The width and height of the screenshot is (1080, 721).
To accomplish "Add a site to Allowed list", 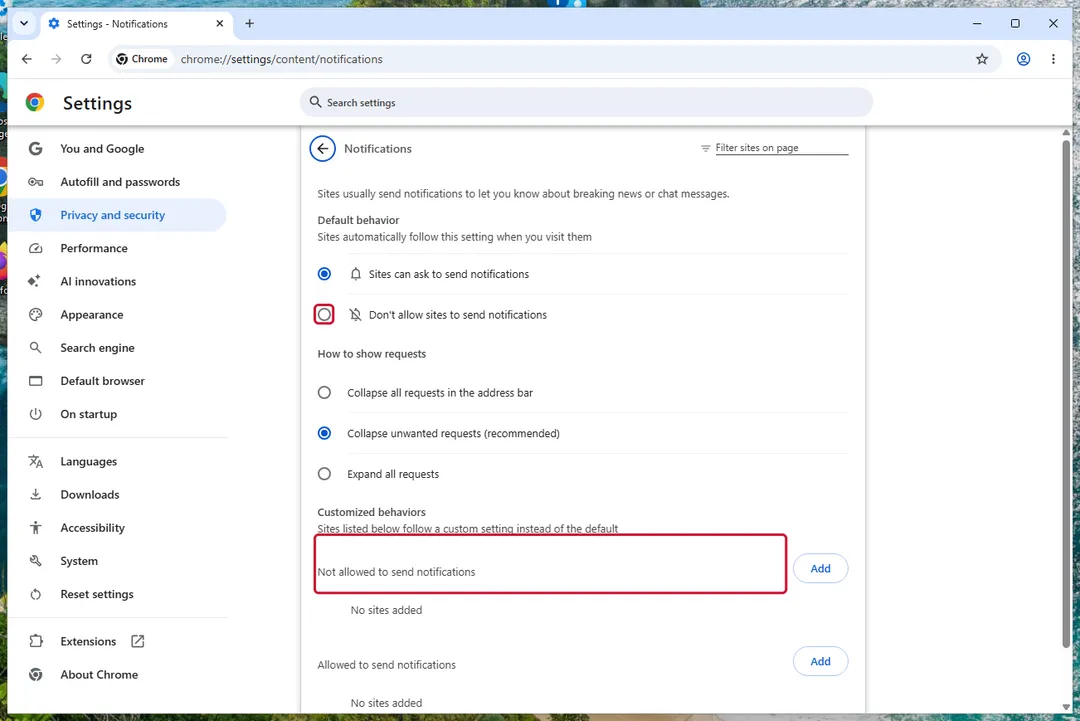I will (820, 662).
